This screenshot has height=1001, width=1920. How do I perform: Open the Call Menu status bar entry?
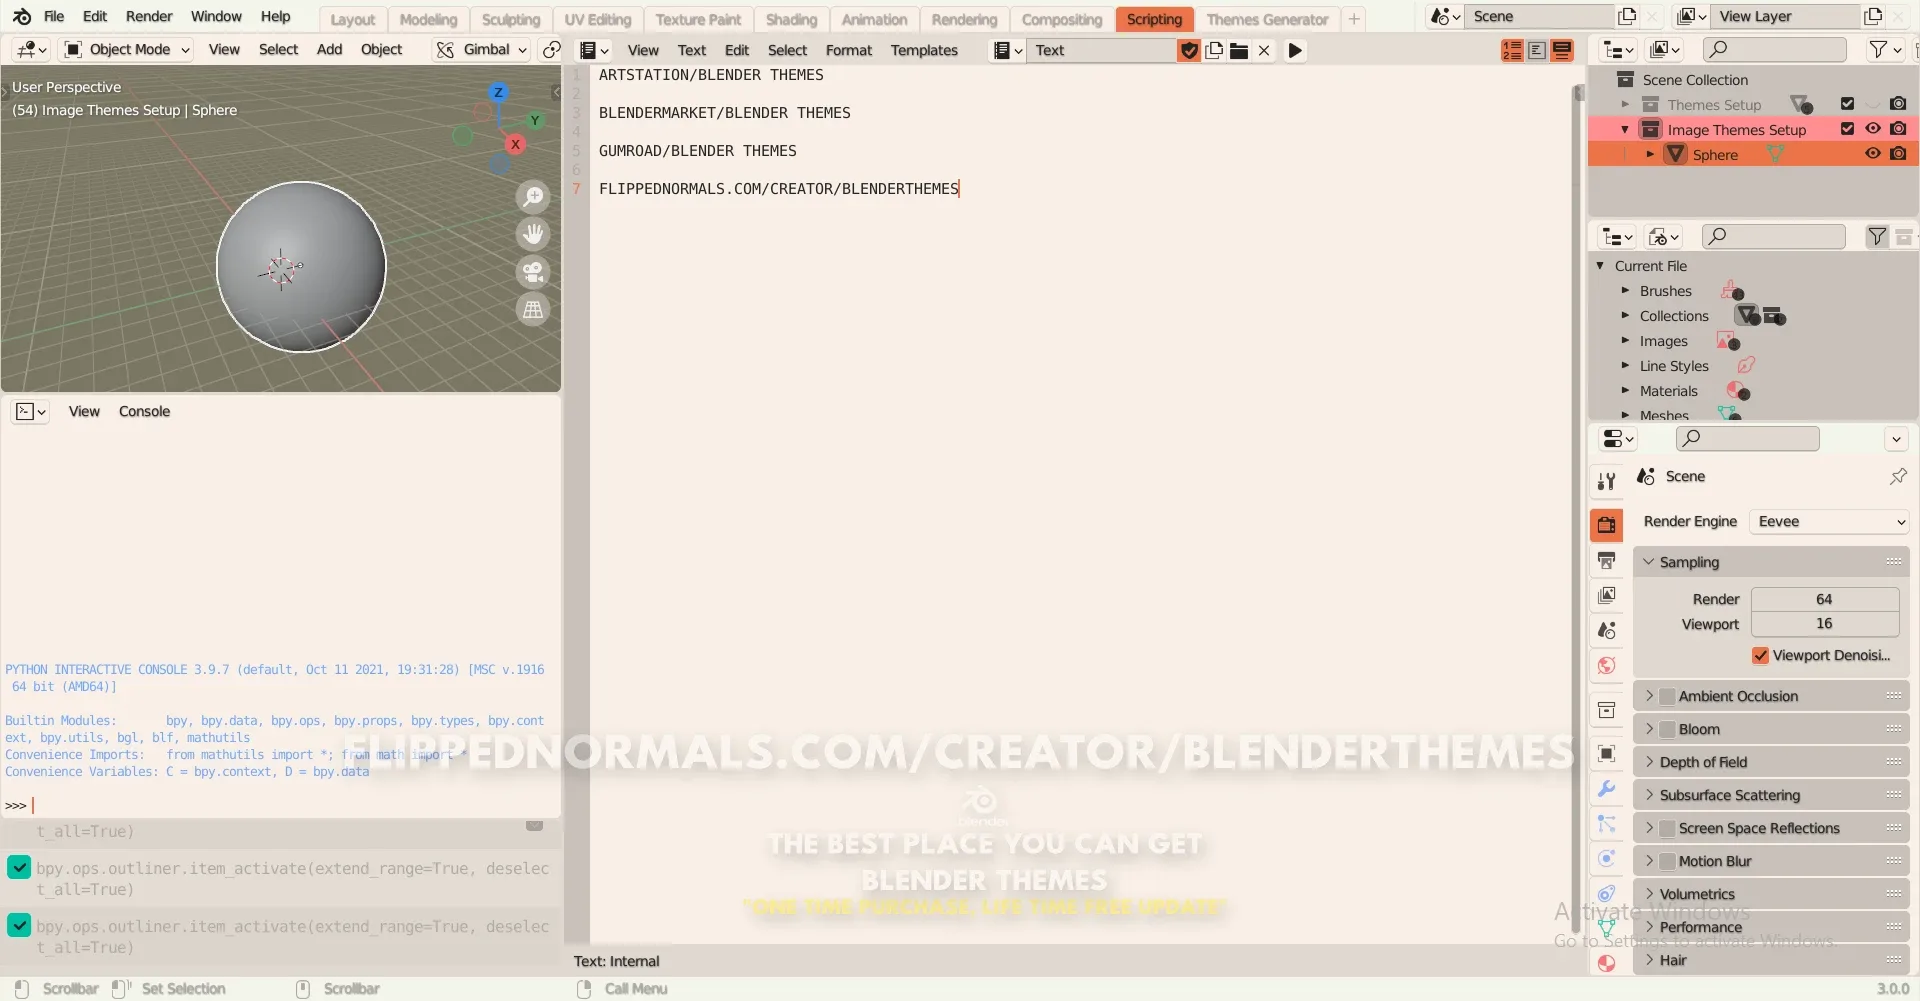[635, 988]
